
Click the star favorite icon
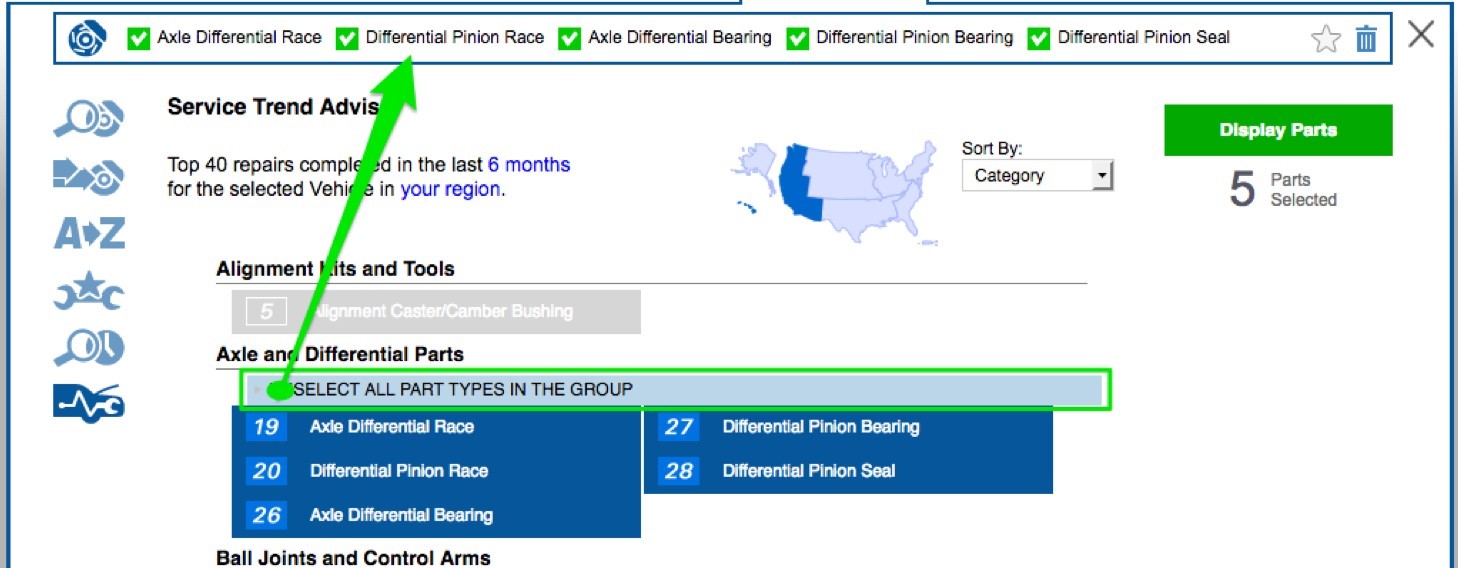[x=1325, y=39]
